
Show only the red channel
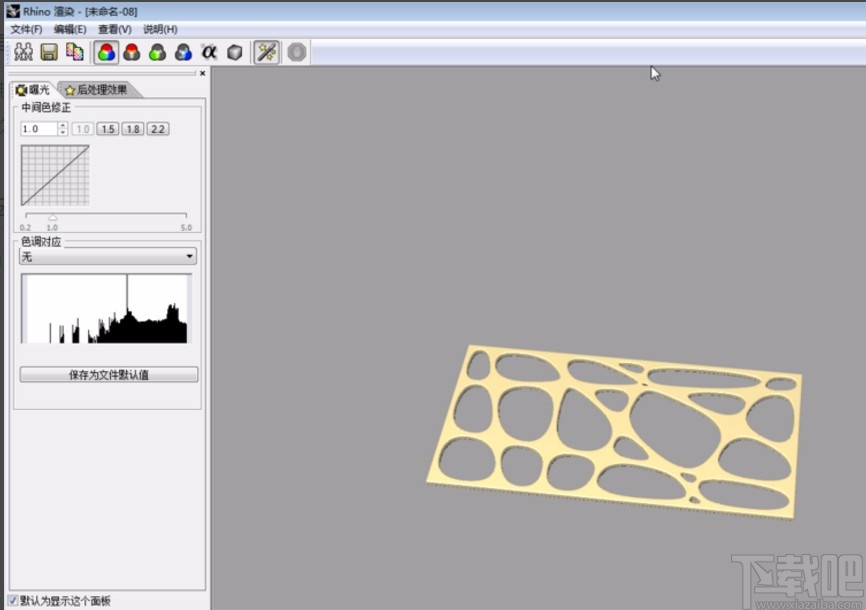coord(131,52)
